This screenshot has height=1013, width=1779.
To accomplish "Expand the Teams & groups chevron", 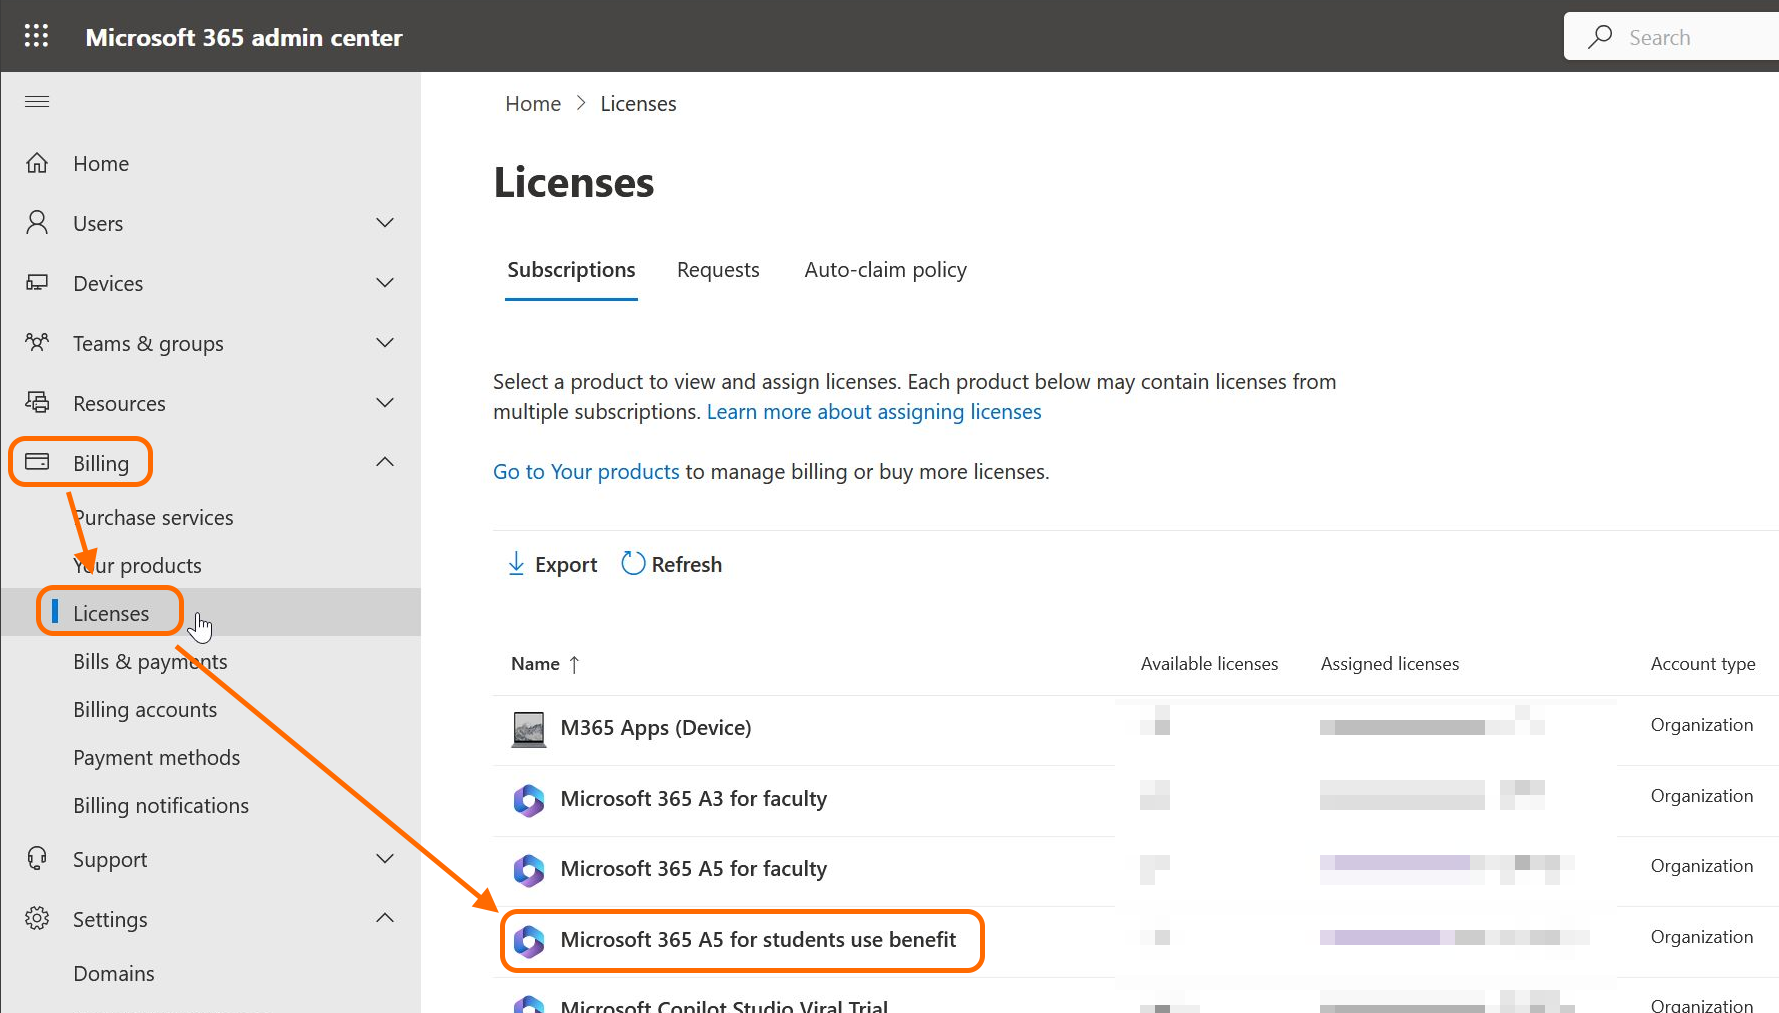I will (x=385, y=343).
